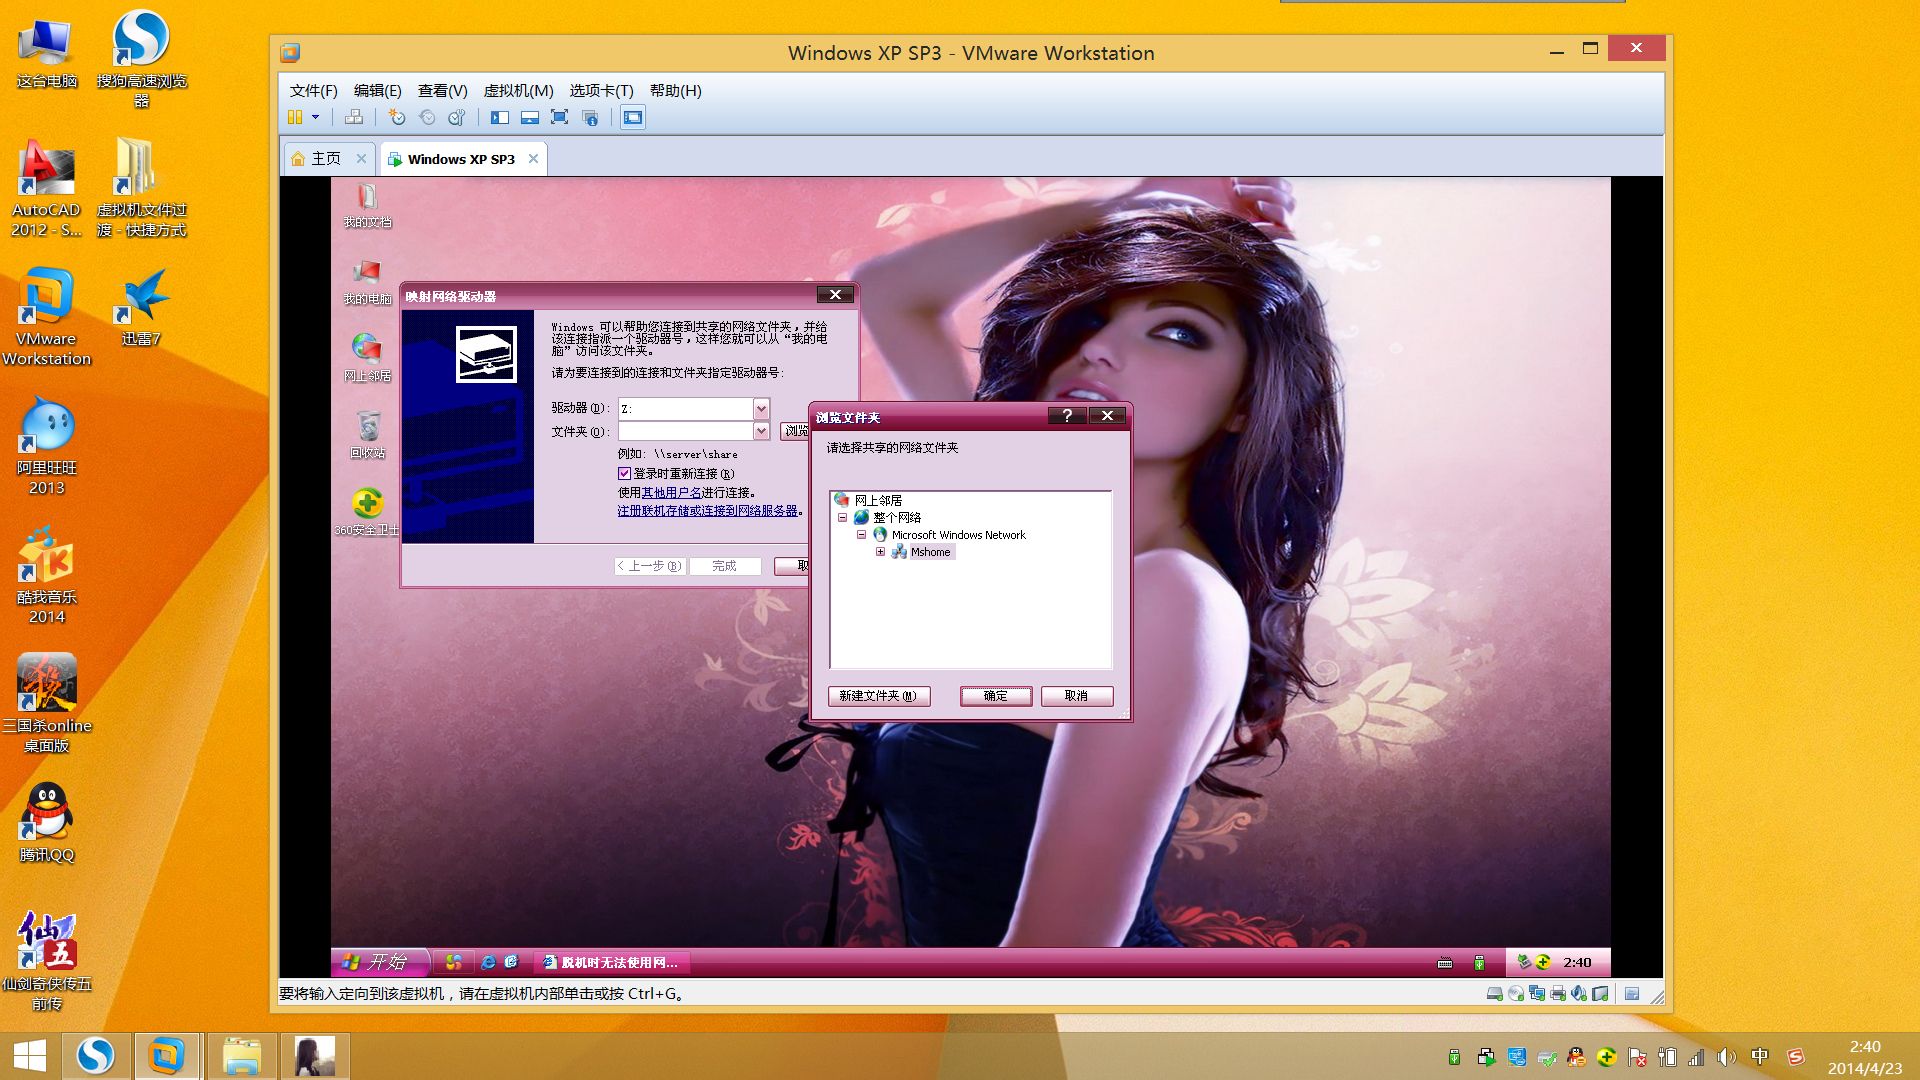Click the XP 开始 start button
The height and width of the screenshot is (1080, 1920).
coord(380,962)
